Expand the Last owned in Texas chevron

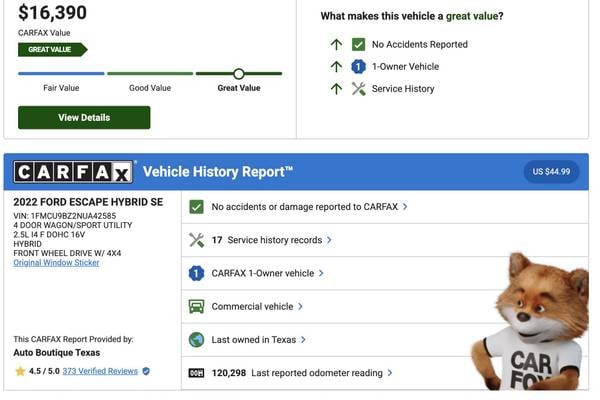[x=303, y=340]
